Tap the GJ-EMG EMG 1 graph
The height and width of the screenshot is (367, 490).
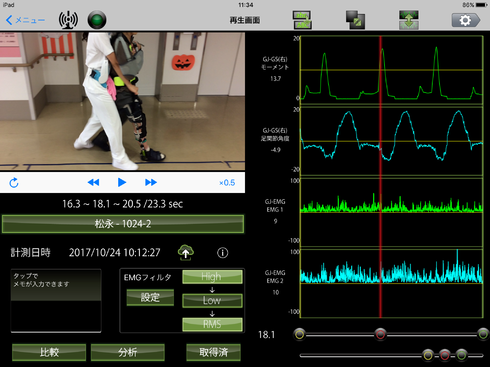[392, 212]
